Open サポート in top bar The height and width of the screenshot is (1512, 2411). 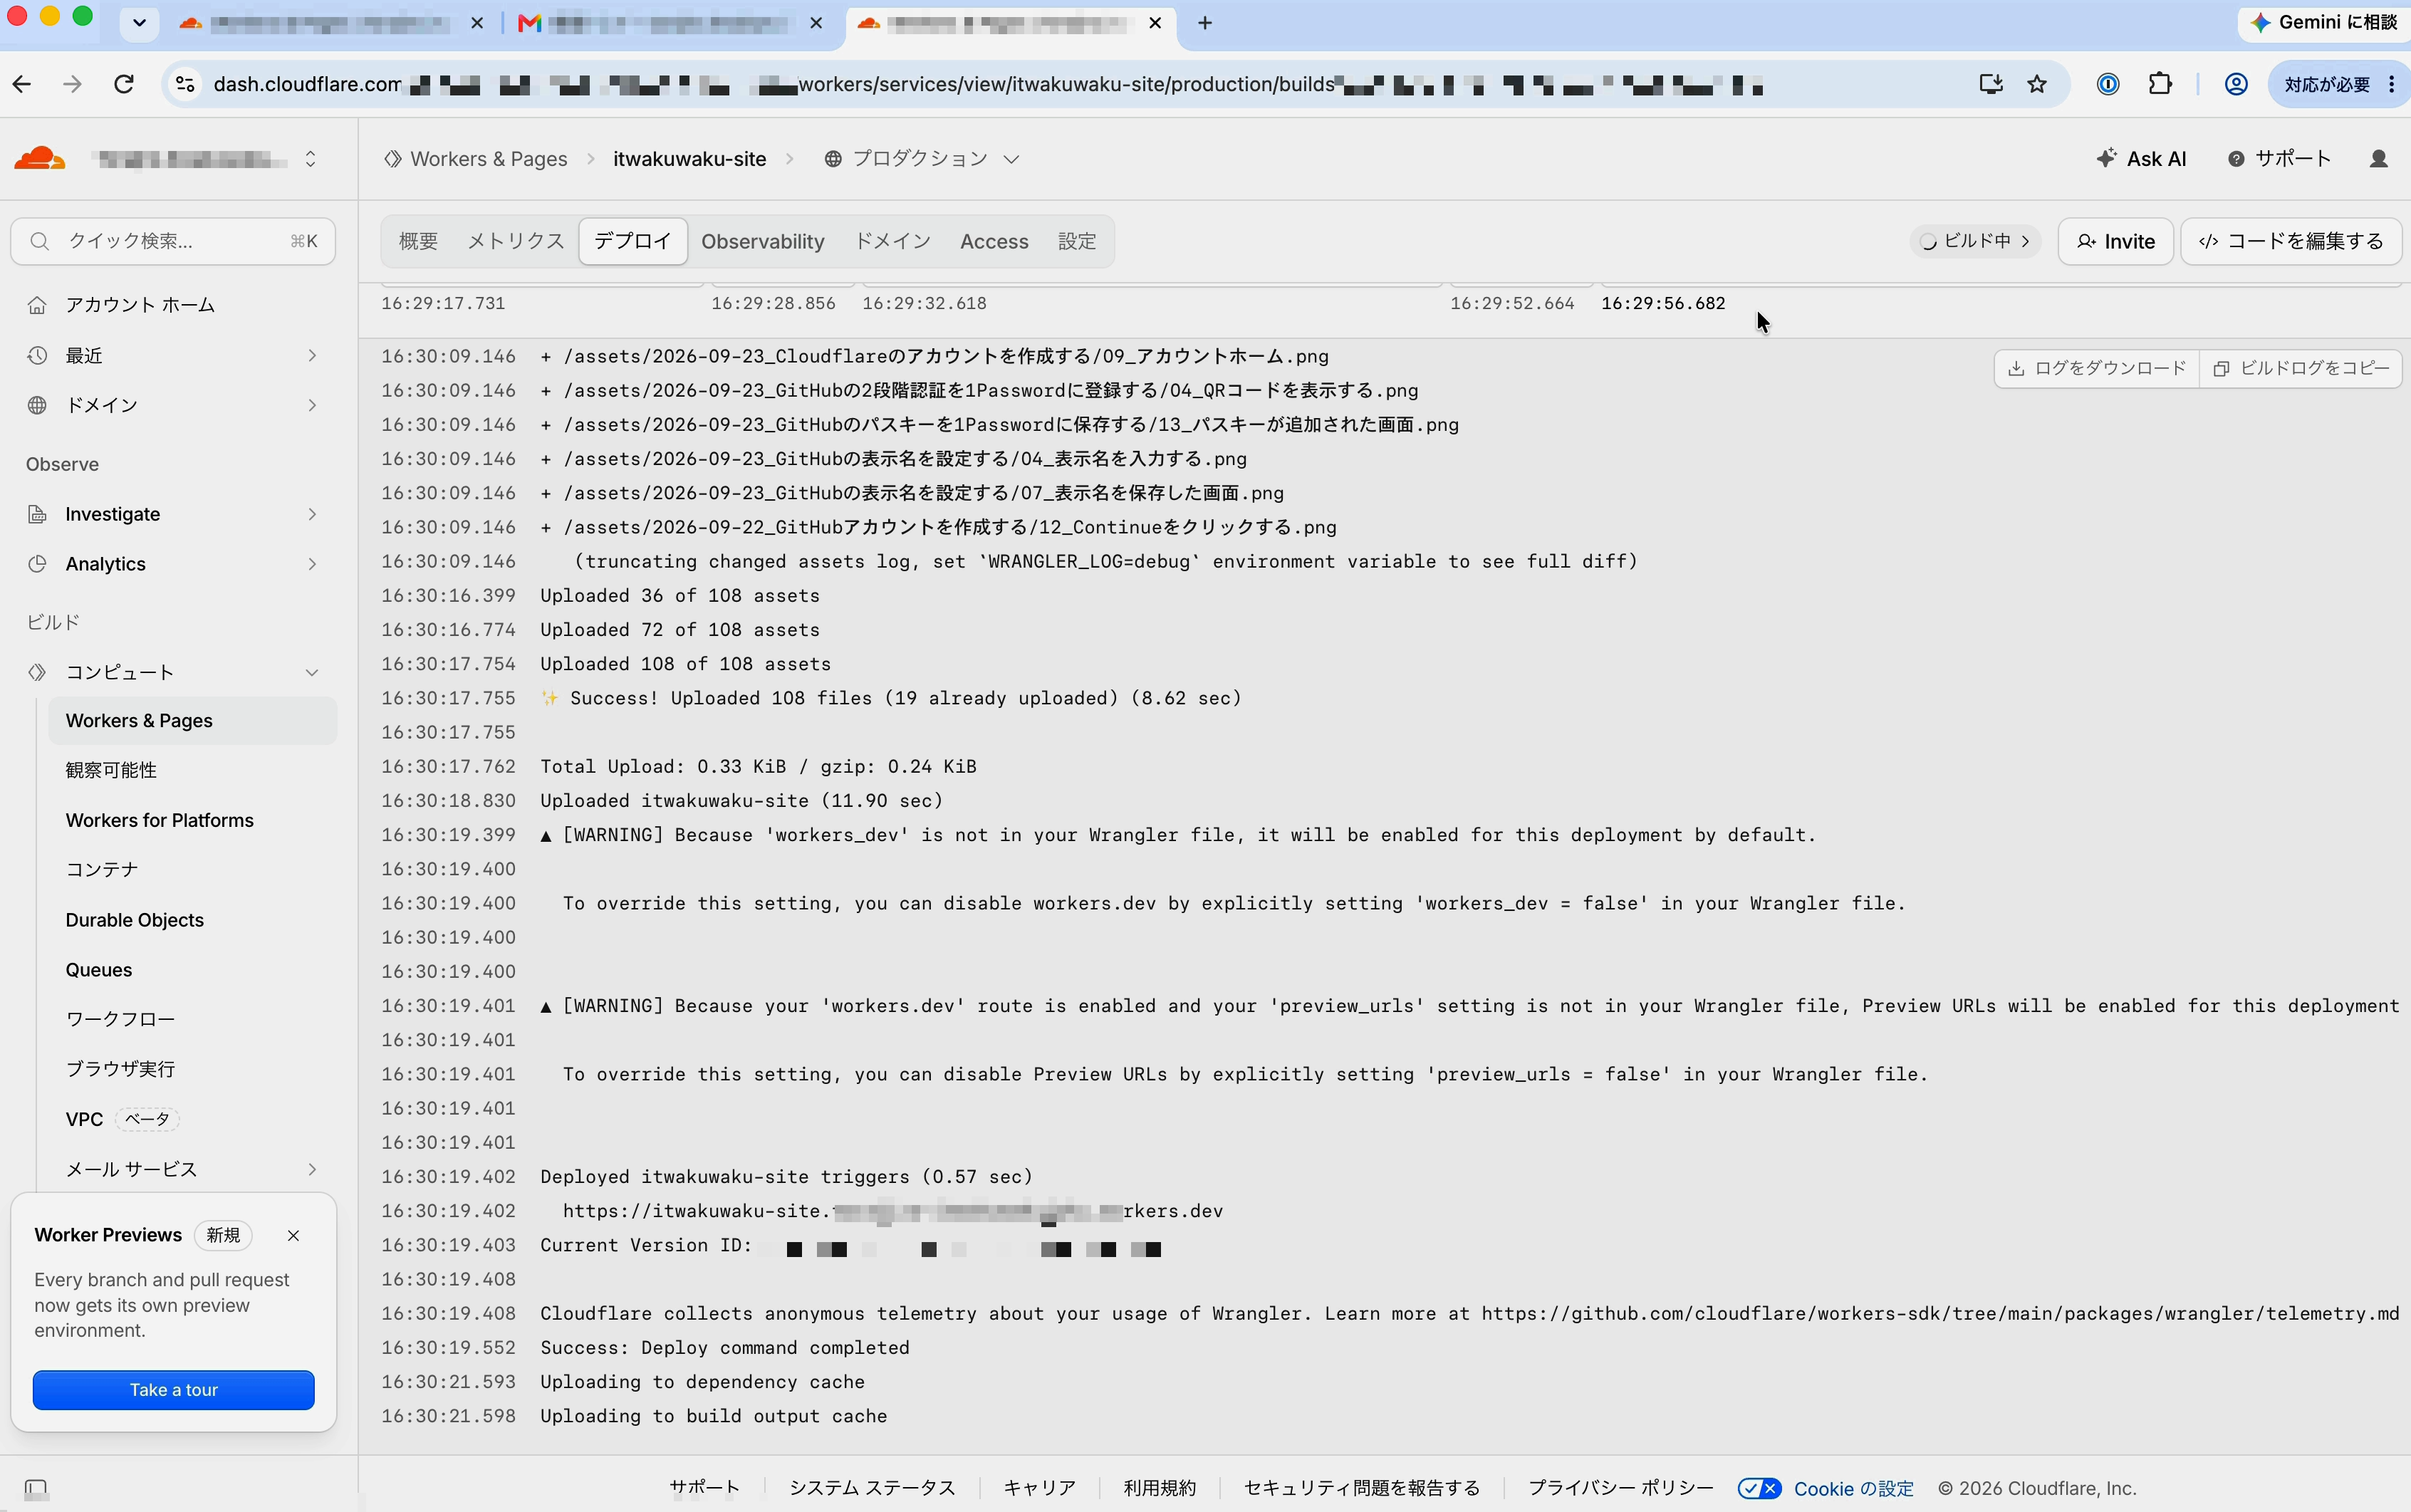(2280, 159)
